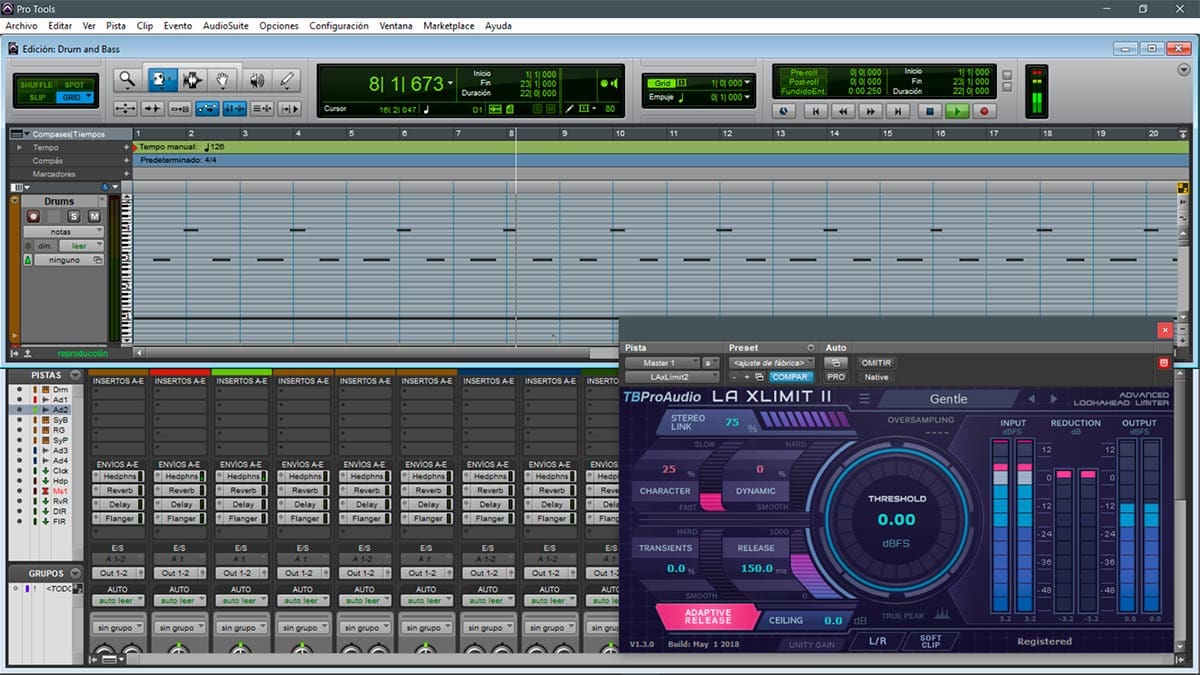Open the Drums track view selector 'notas'
Viewport: 1200px width, 675px height.
(62, 231)
